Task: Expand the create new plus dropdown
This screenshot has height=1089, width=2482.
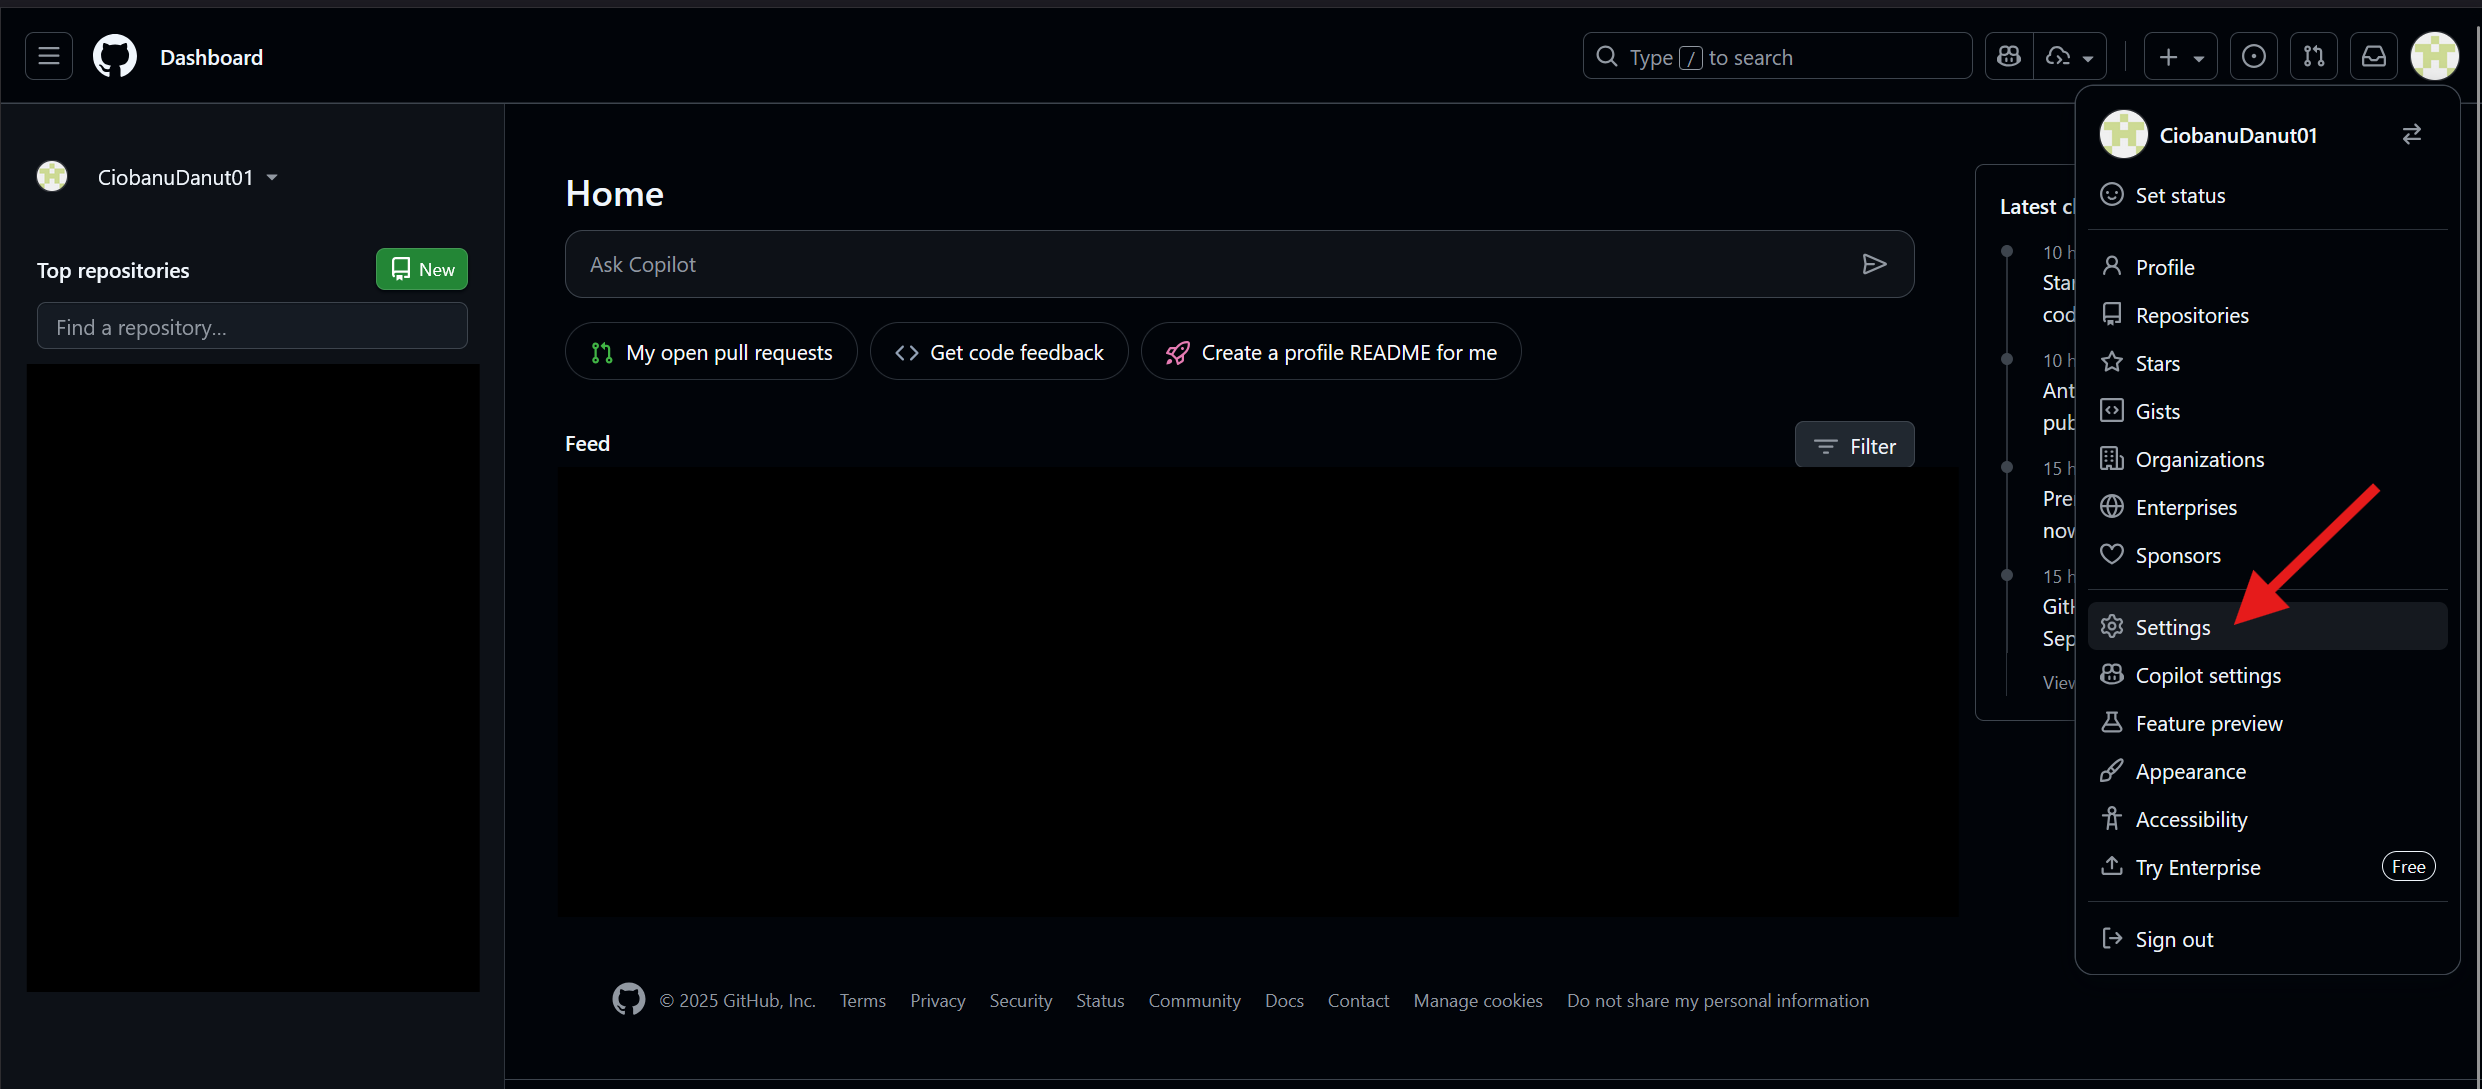Action: pos(2181,57)
